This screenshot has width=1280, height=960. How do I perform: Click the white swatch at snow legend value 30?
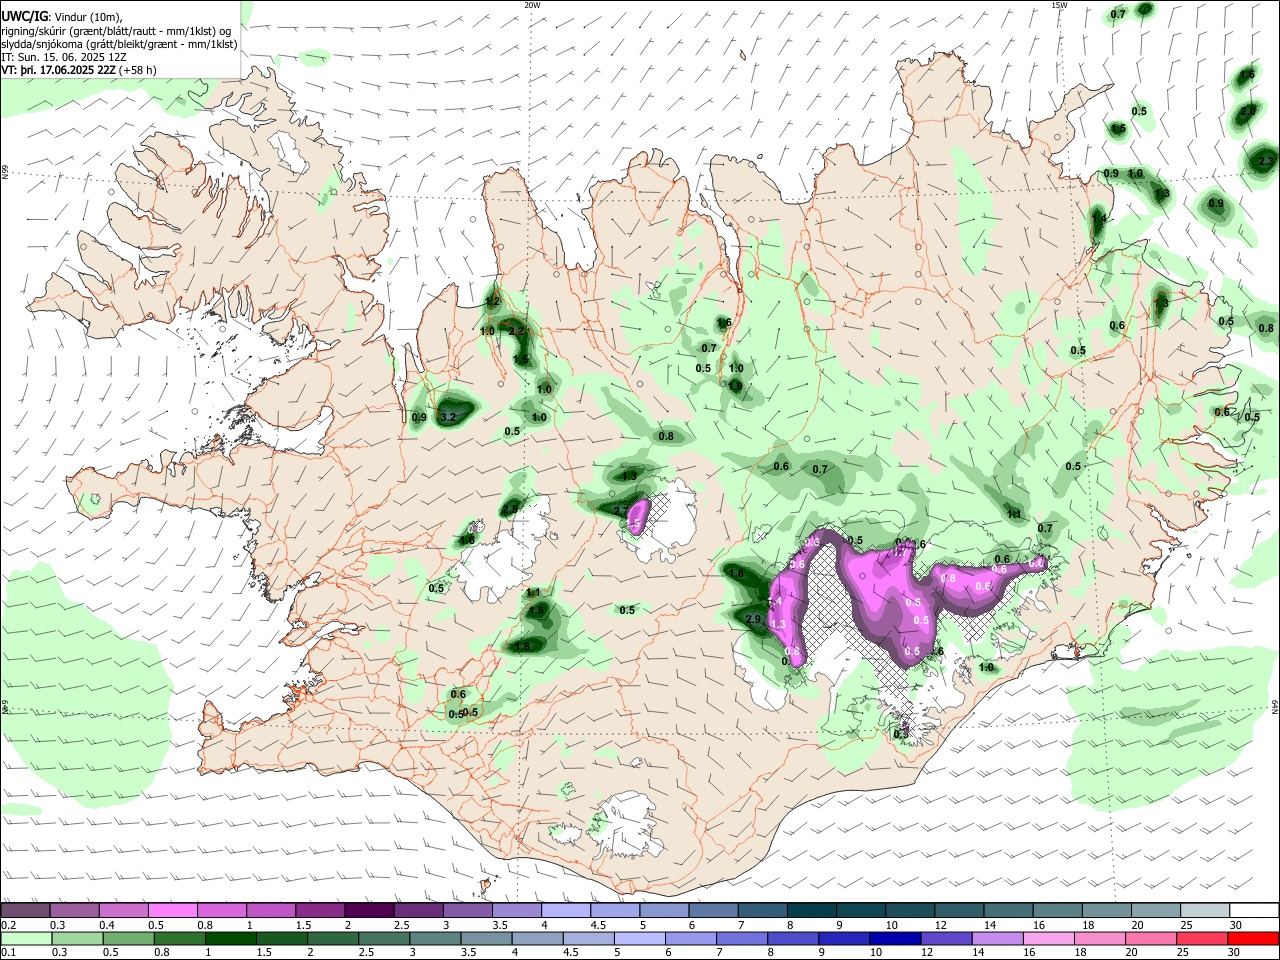point(1254,911)
